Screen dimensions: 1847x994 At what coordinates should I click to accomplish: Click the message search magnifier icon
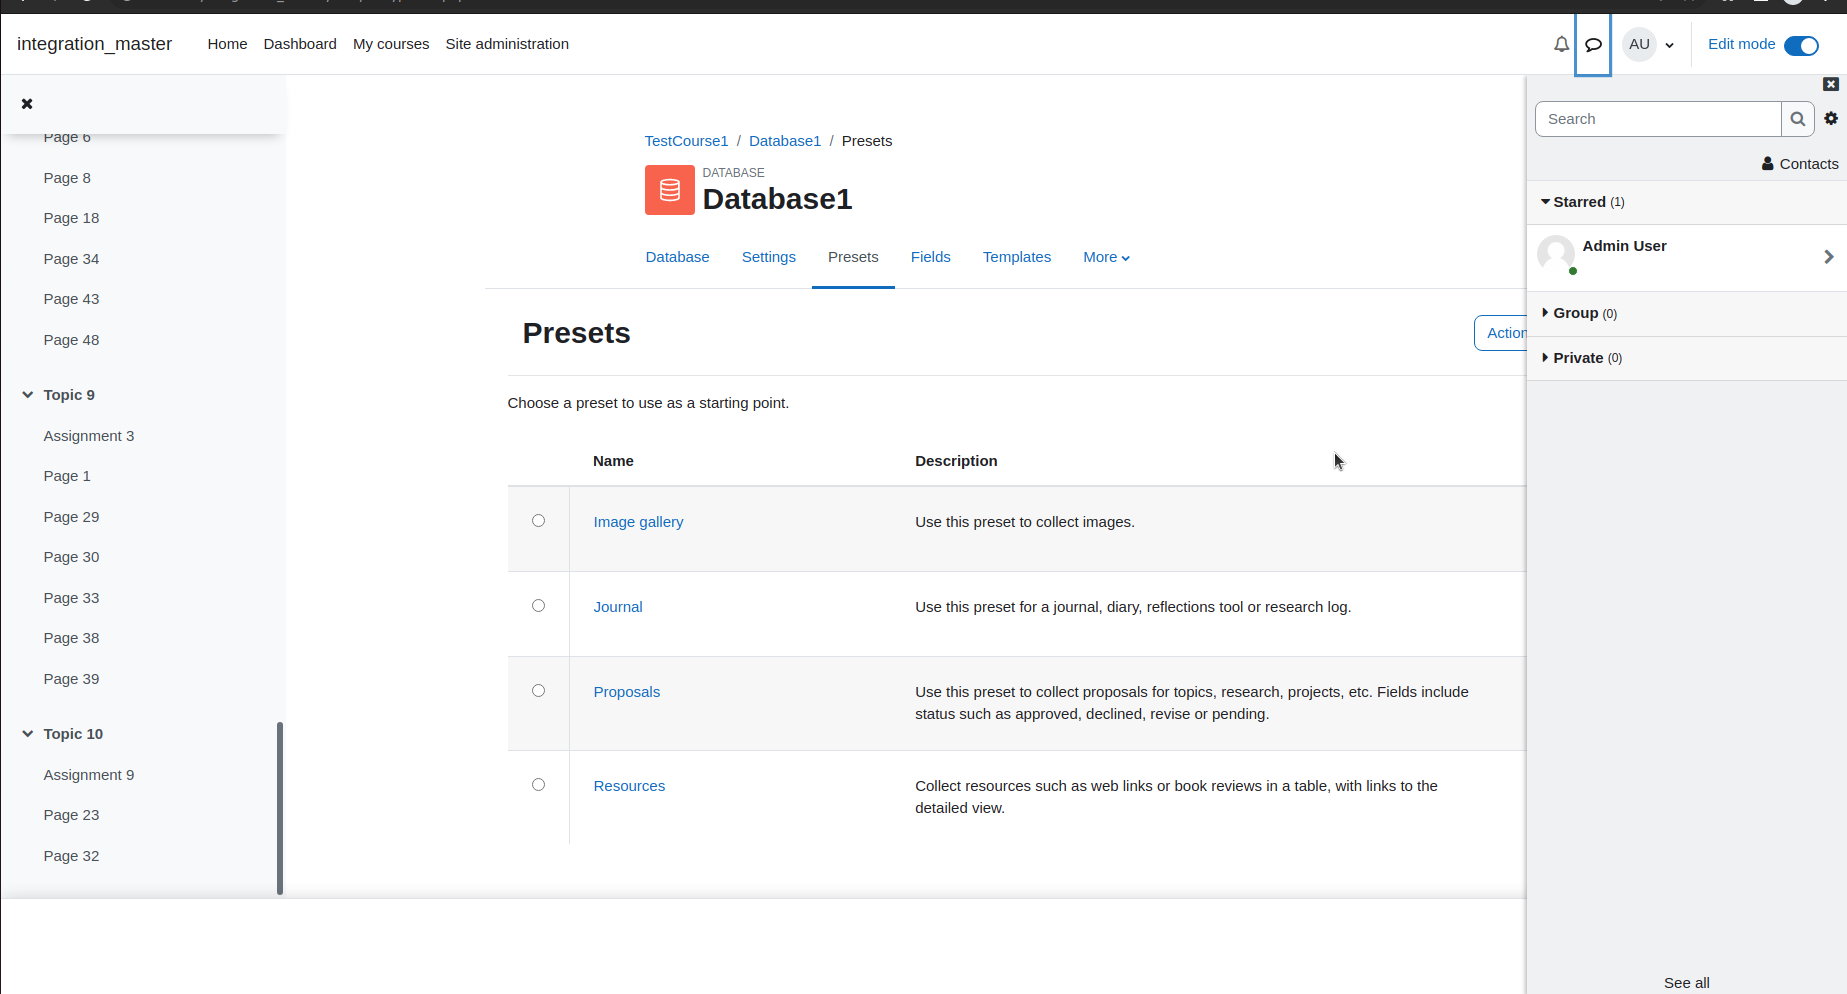coord(1797,119)
